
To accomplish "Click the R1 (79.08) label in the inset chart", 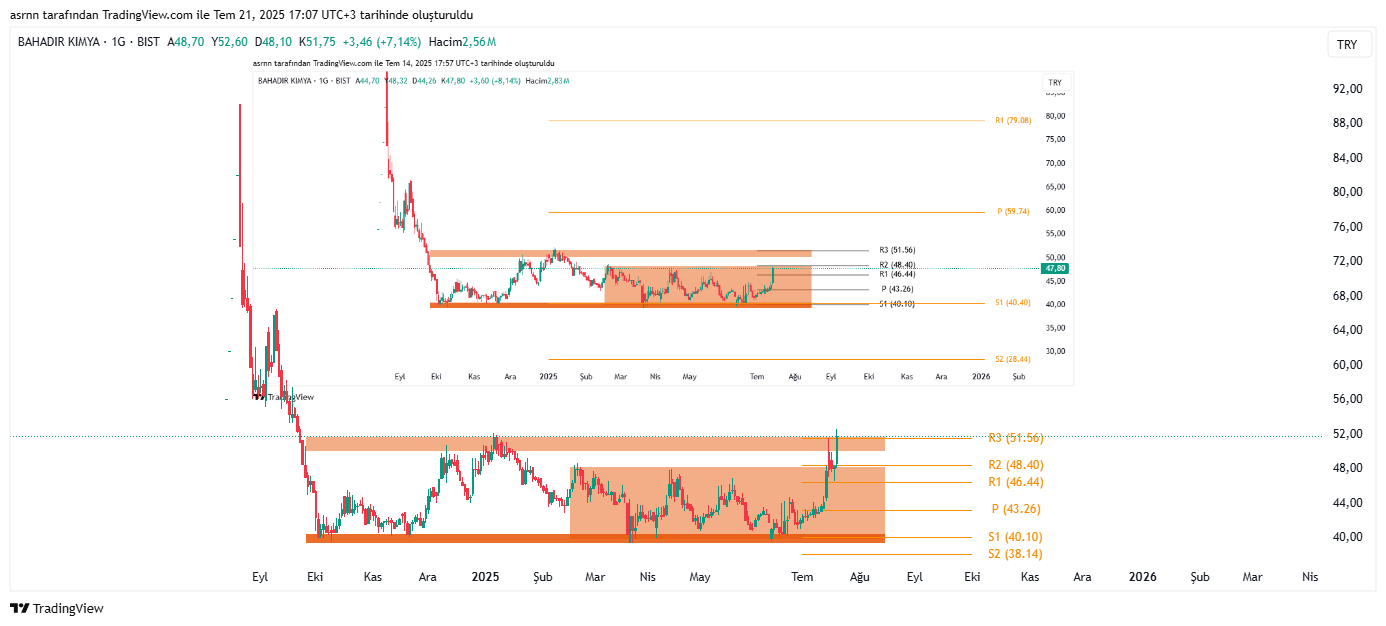I will 1012,121.
